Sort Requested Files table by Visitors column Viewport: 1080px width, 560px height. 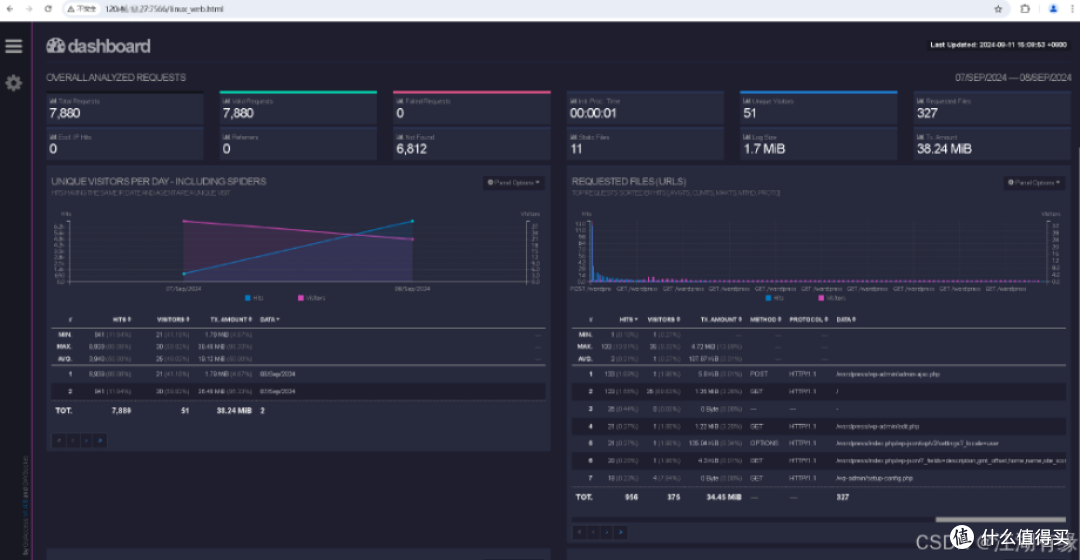tap(665, 320)
